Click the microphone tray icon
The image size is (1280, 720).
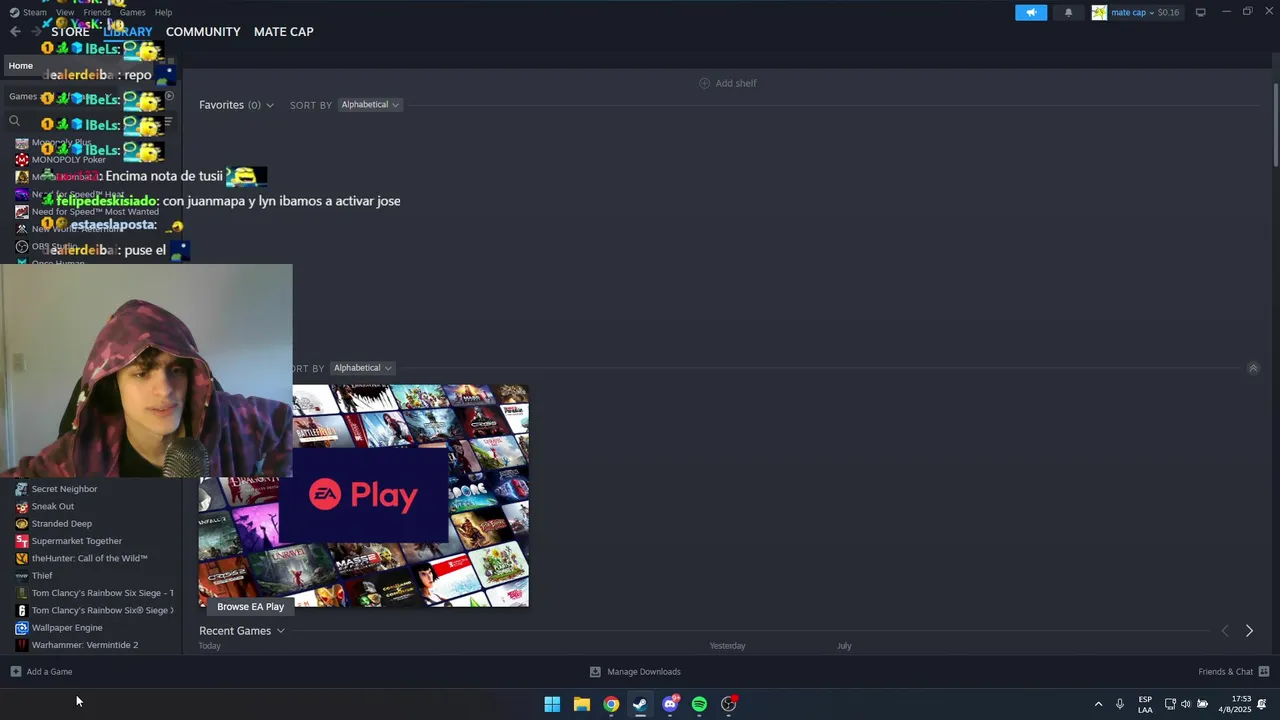click(1120, 704)
